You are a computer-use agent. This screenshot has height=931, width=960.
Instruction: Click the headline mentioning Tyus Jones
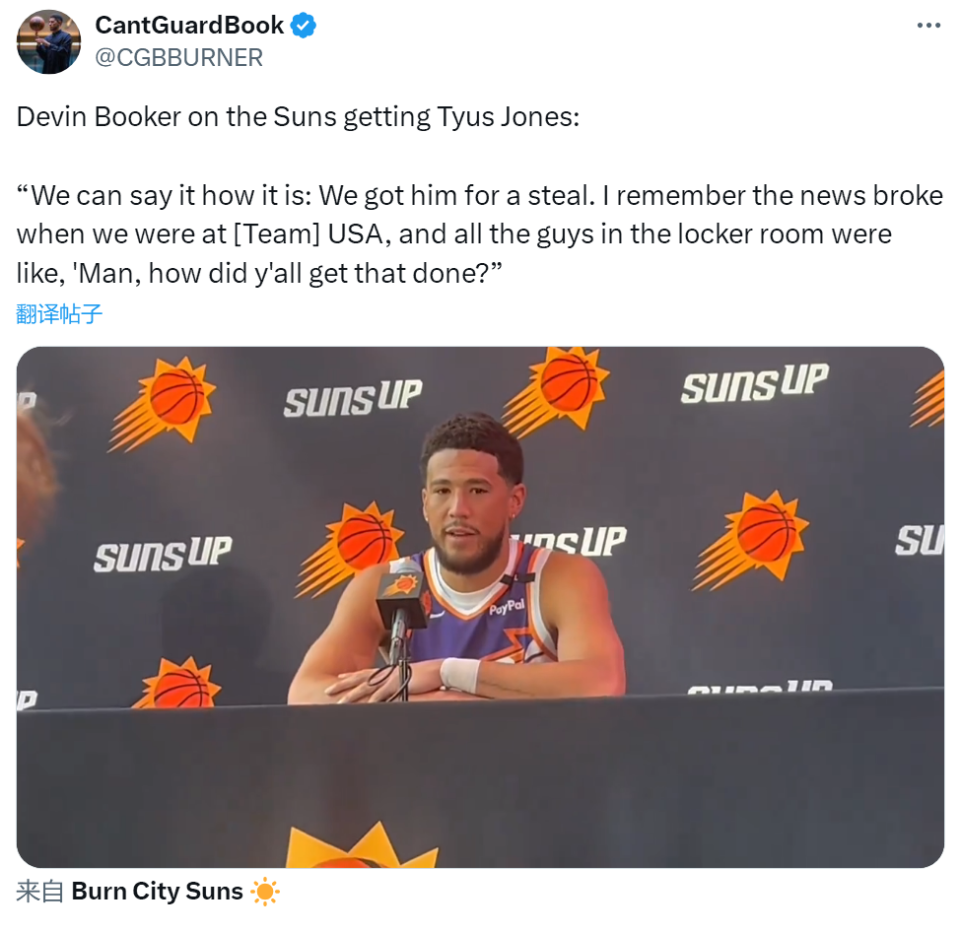[x=298, y=116]
